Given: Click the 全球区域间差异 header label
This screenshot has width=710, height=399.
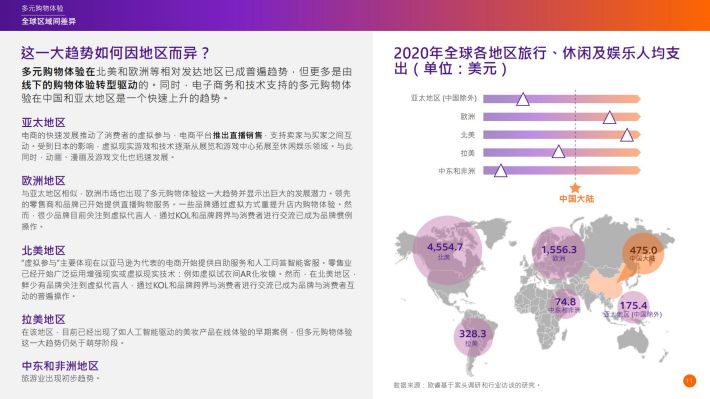Looking at the screenshot, I should (x=48, y=21).
